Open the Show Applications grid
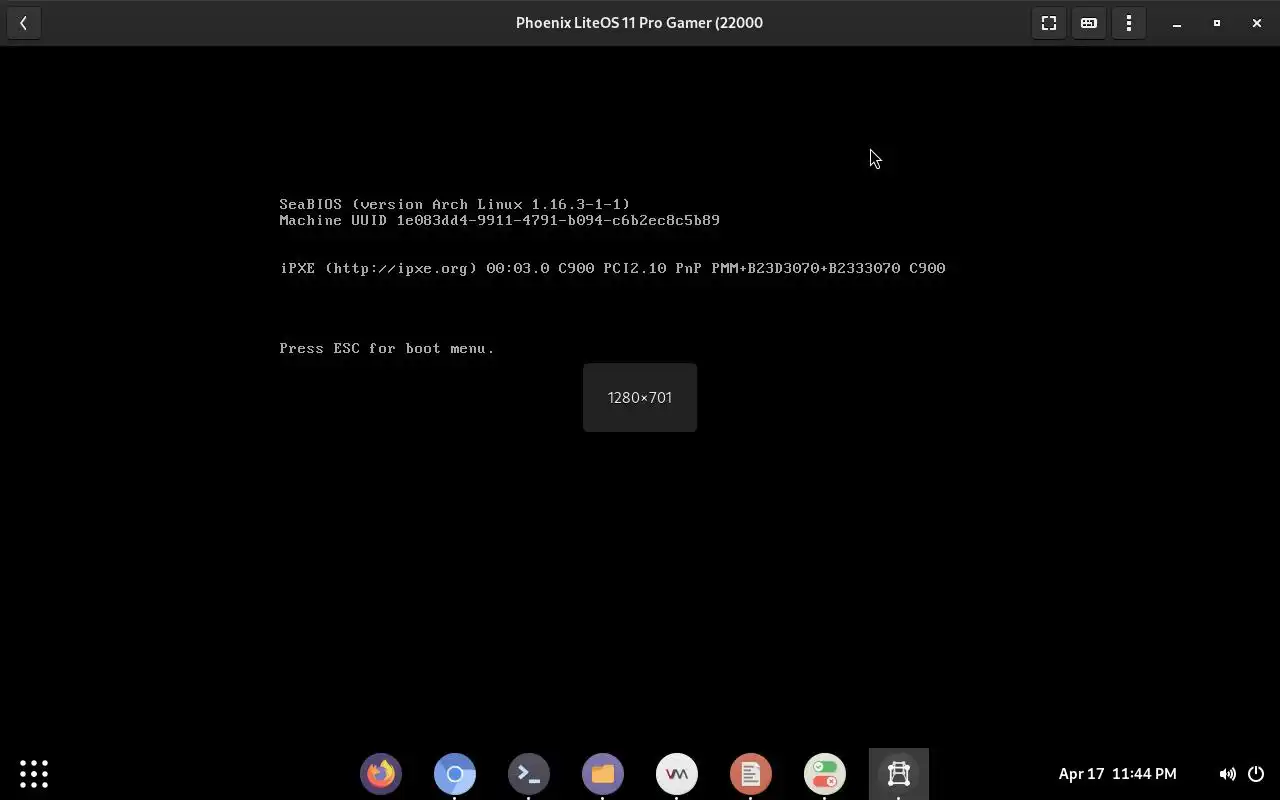This screenshot has height=800, width=1280. pyautogui.click(x=34, y=774)
